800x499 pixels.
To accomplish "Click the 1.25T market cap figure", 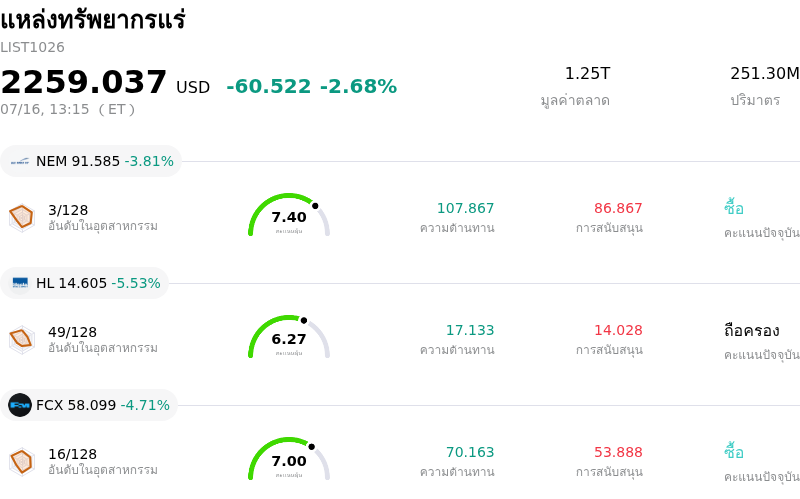I will coord(587,73).
